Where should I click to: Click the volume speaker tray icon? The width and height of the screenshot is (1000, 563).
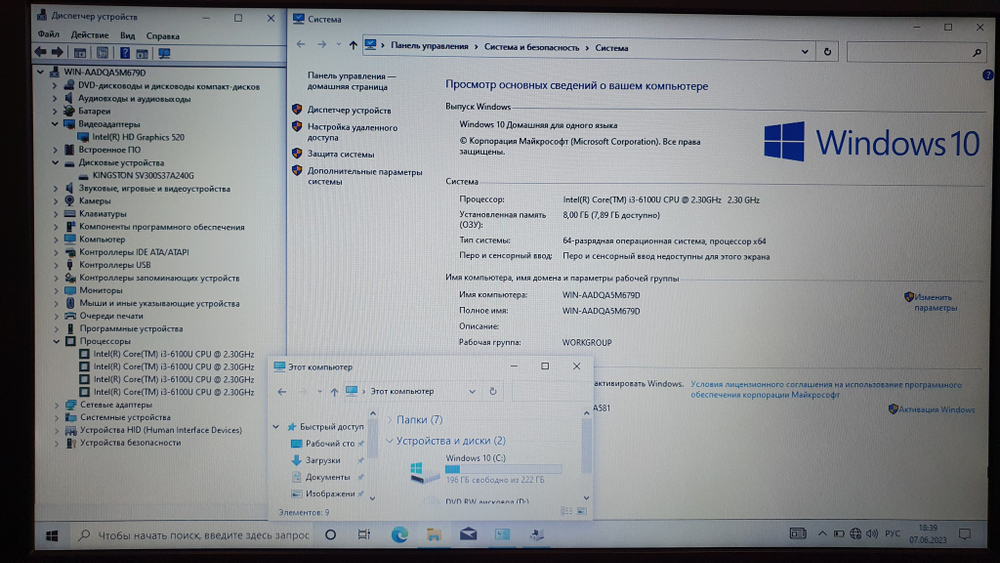[872, 533]
